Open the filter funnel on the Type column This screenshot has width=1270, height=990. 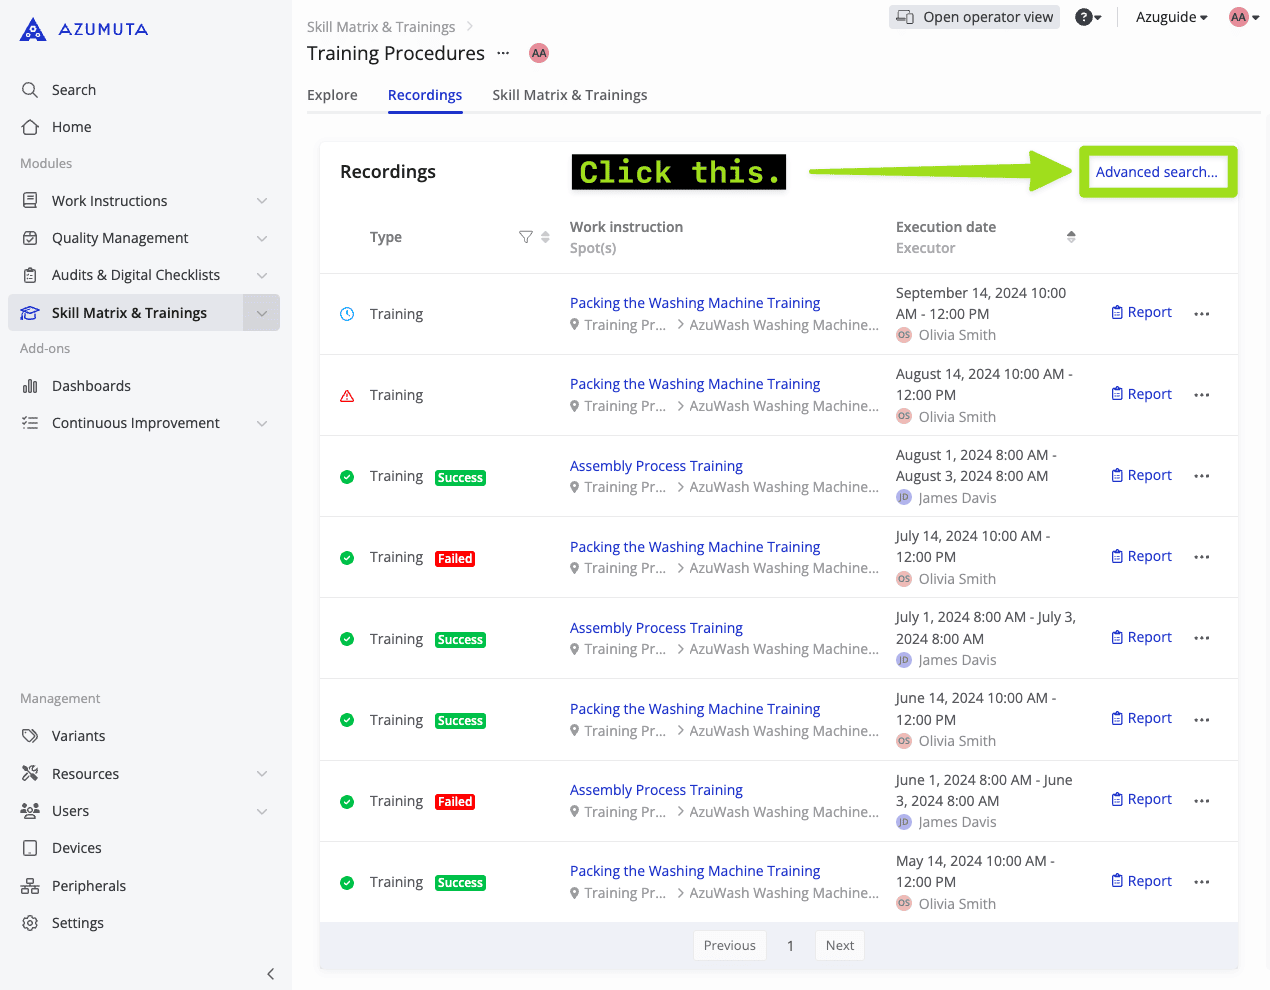[x=525, y=237]
